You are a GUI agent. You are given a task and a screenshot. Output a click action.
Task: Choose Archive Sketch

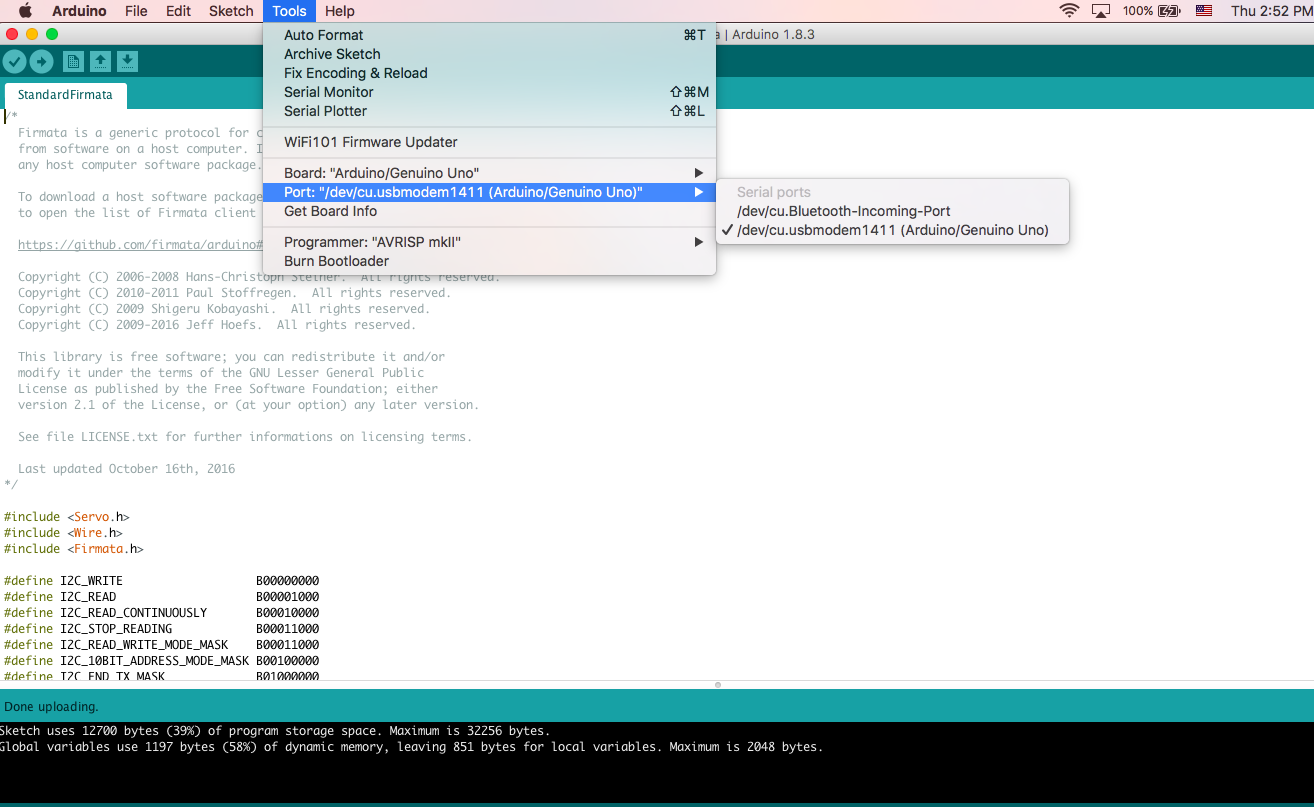click(x=489, y=54)
